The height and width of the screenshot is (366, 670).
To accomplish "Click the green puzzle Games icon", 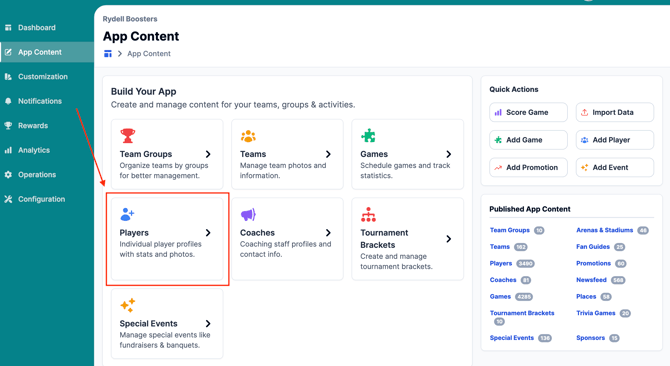I will pos(368,136).
